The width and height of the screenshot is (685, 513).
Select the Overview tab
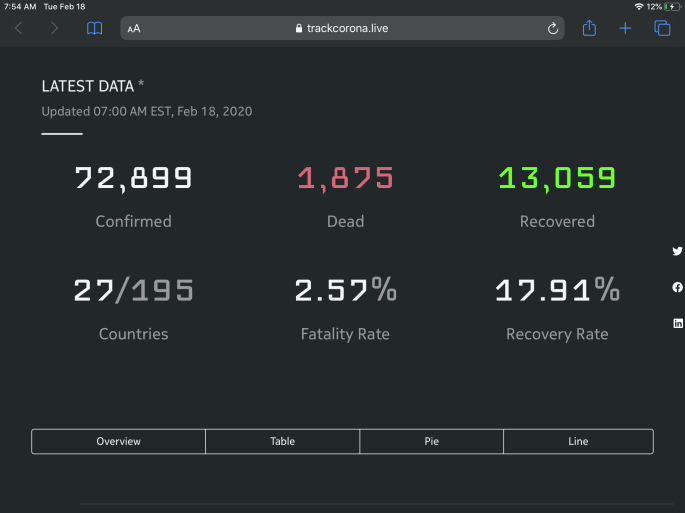(x=118, y=441)
